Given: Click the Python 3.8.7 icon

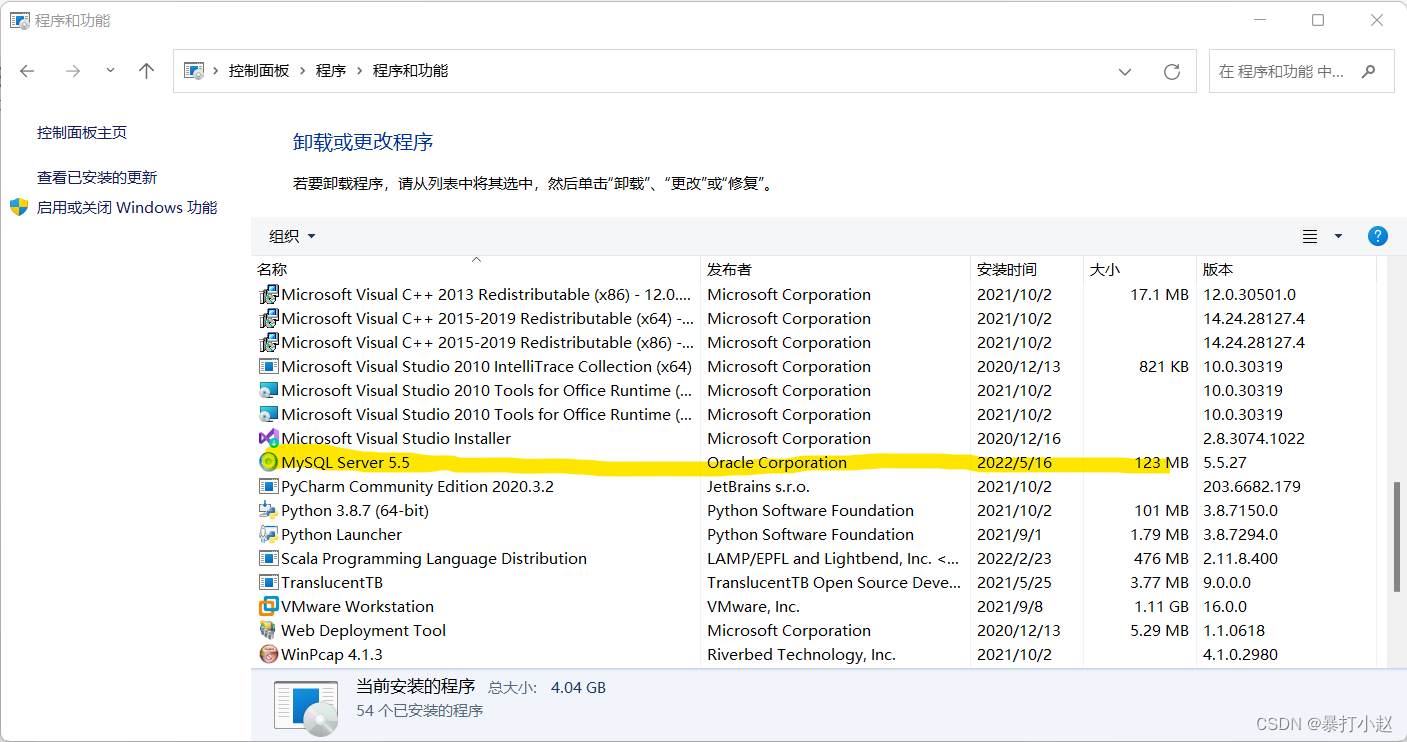Looking at the screenshot, I should click(268, 510).
